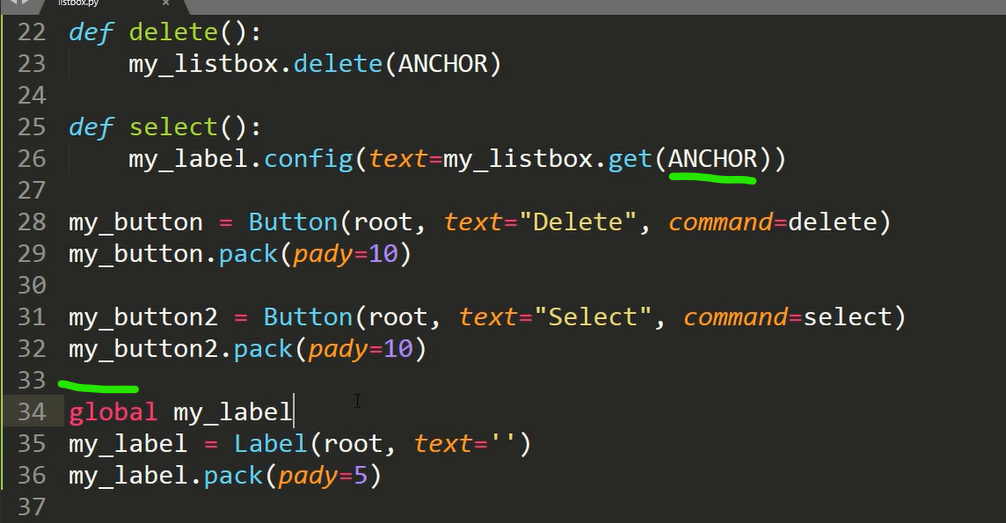Screen dimensions: 1006x523
Task: Click the my_button2 variable on line 31
Action: coord(143,318)
